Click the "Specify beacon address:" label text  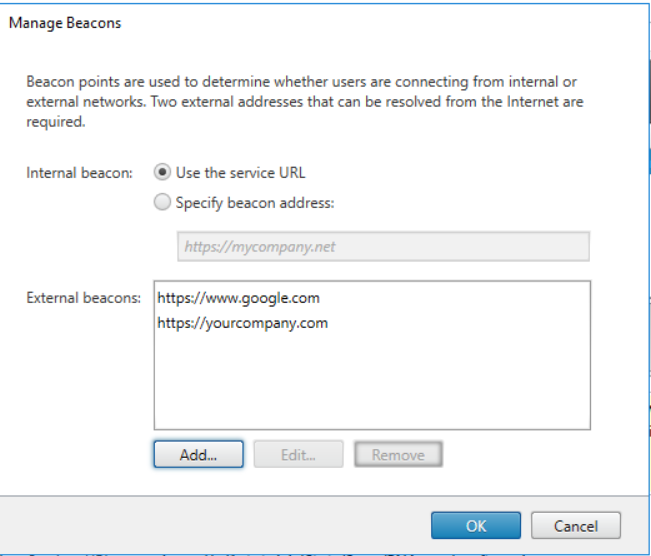255,202
